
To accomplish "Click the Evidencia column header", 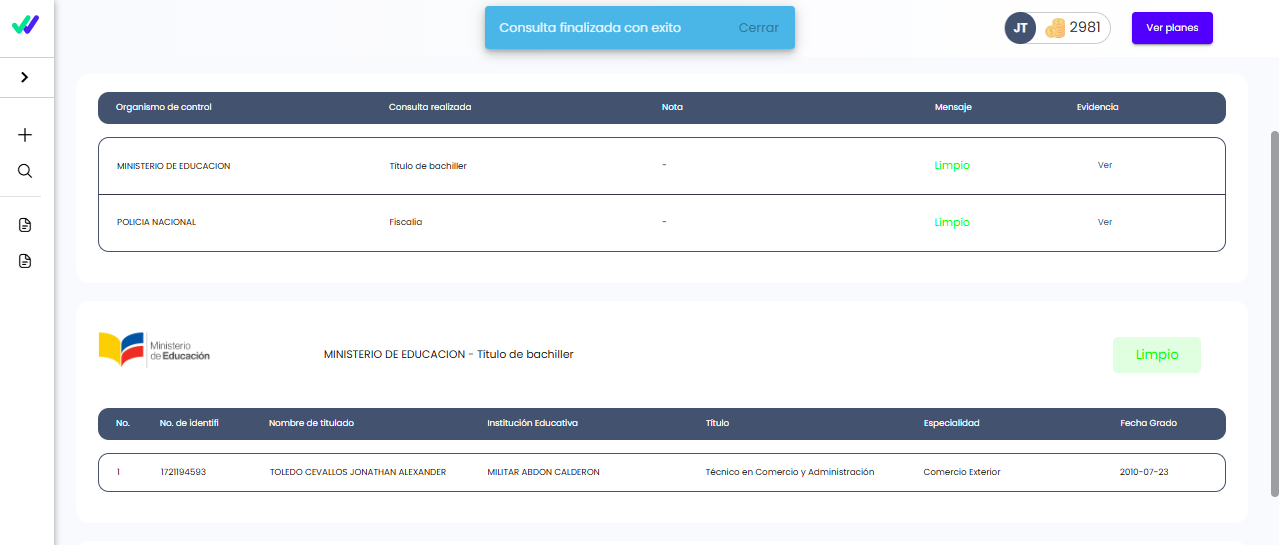I will (1097, 107).
